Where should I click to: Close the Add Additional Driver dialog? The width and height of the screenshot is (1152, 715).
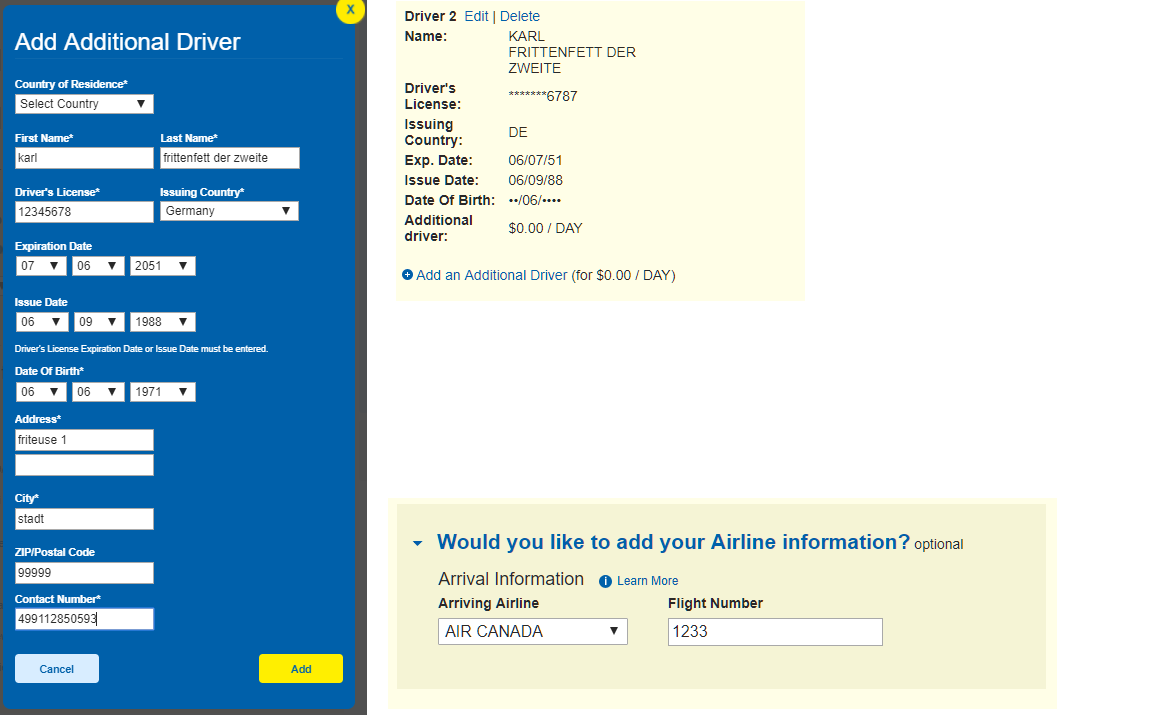click(x=350, y=9)
